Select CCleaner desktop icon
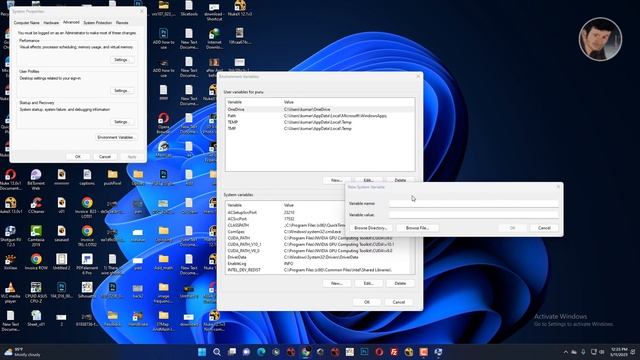Screen dimensions: 640x360 [x=36, y=206]
